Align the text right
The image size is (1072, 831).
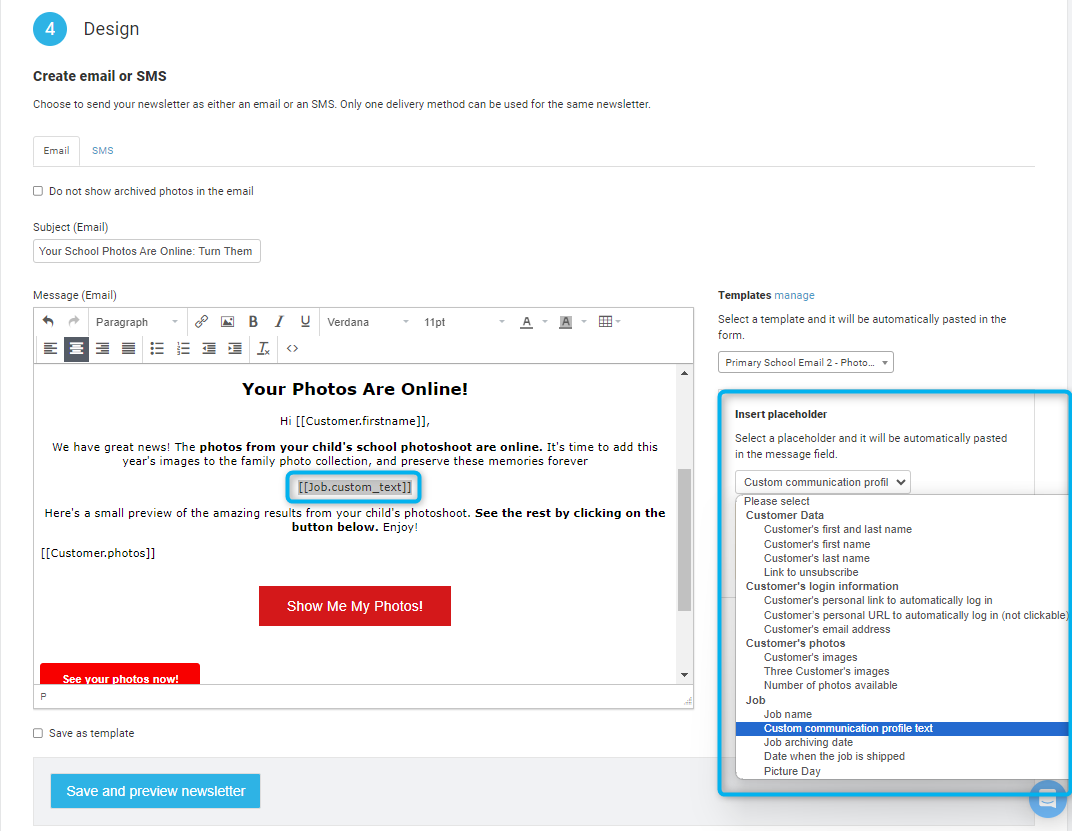tap(103, 349)
